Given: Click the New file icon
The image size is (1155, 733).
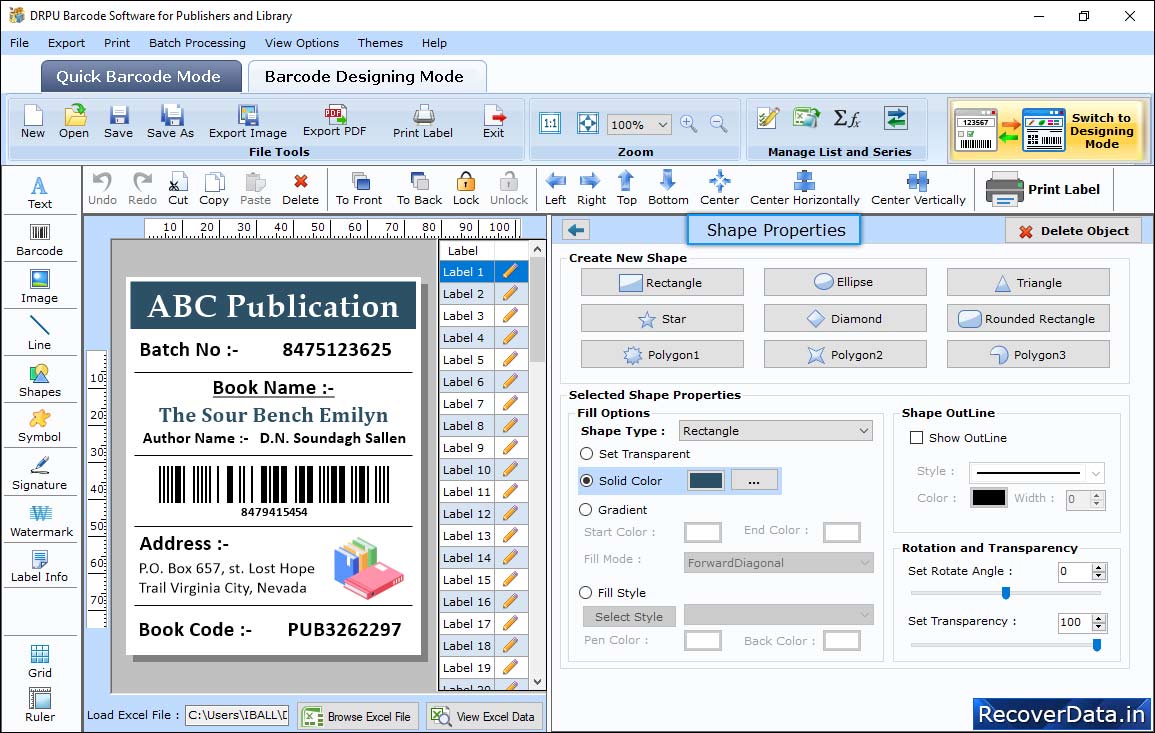Looking at the screenshot, I should click(x=32, y=122).
